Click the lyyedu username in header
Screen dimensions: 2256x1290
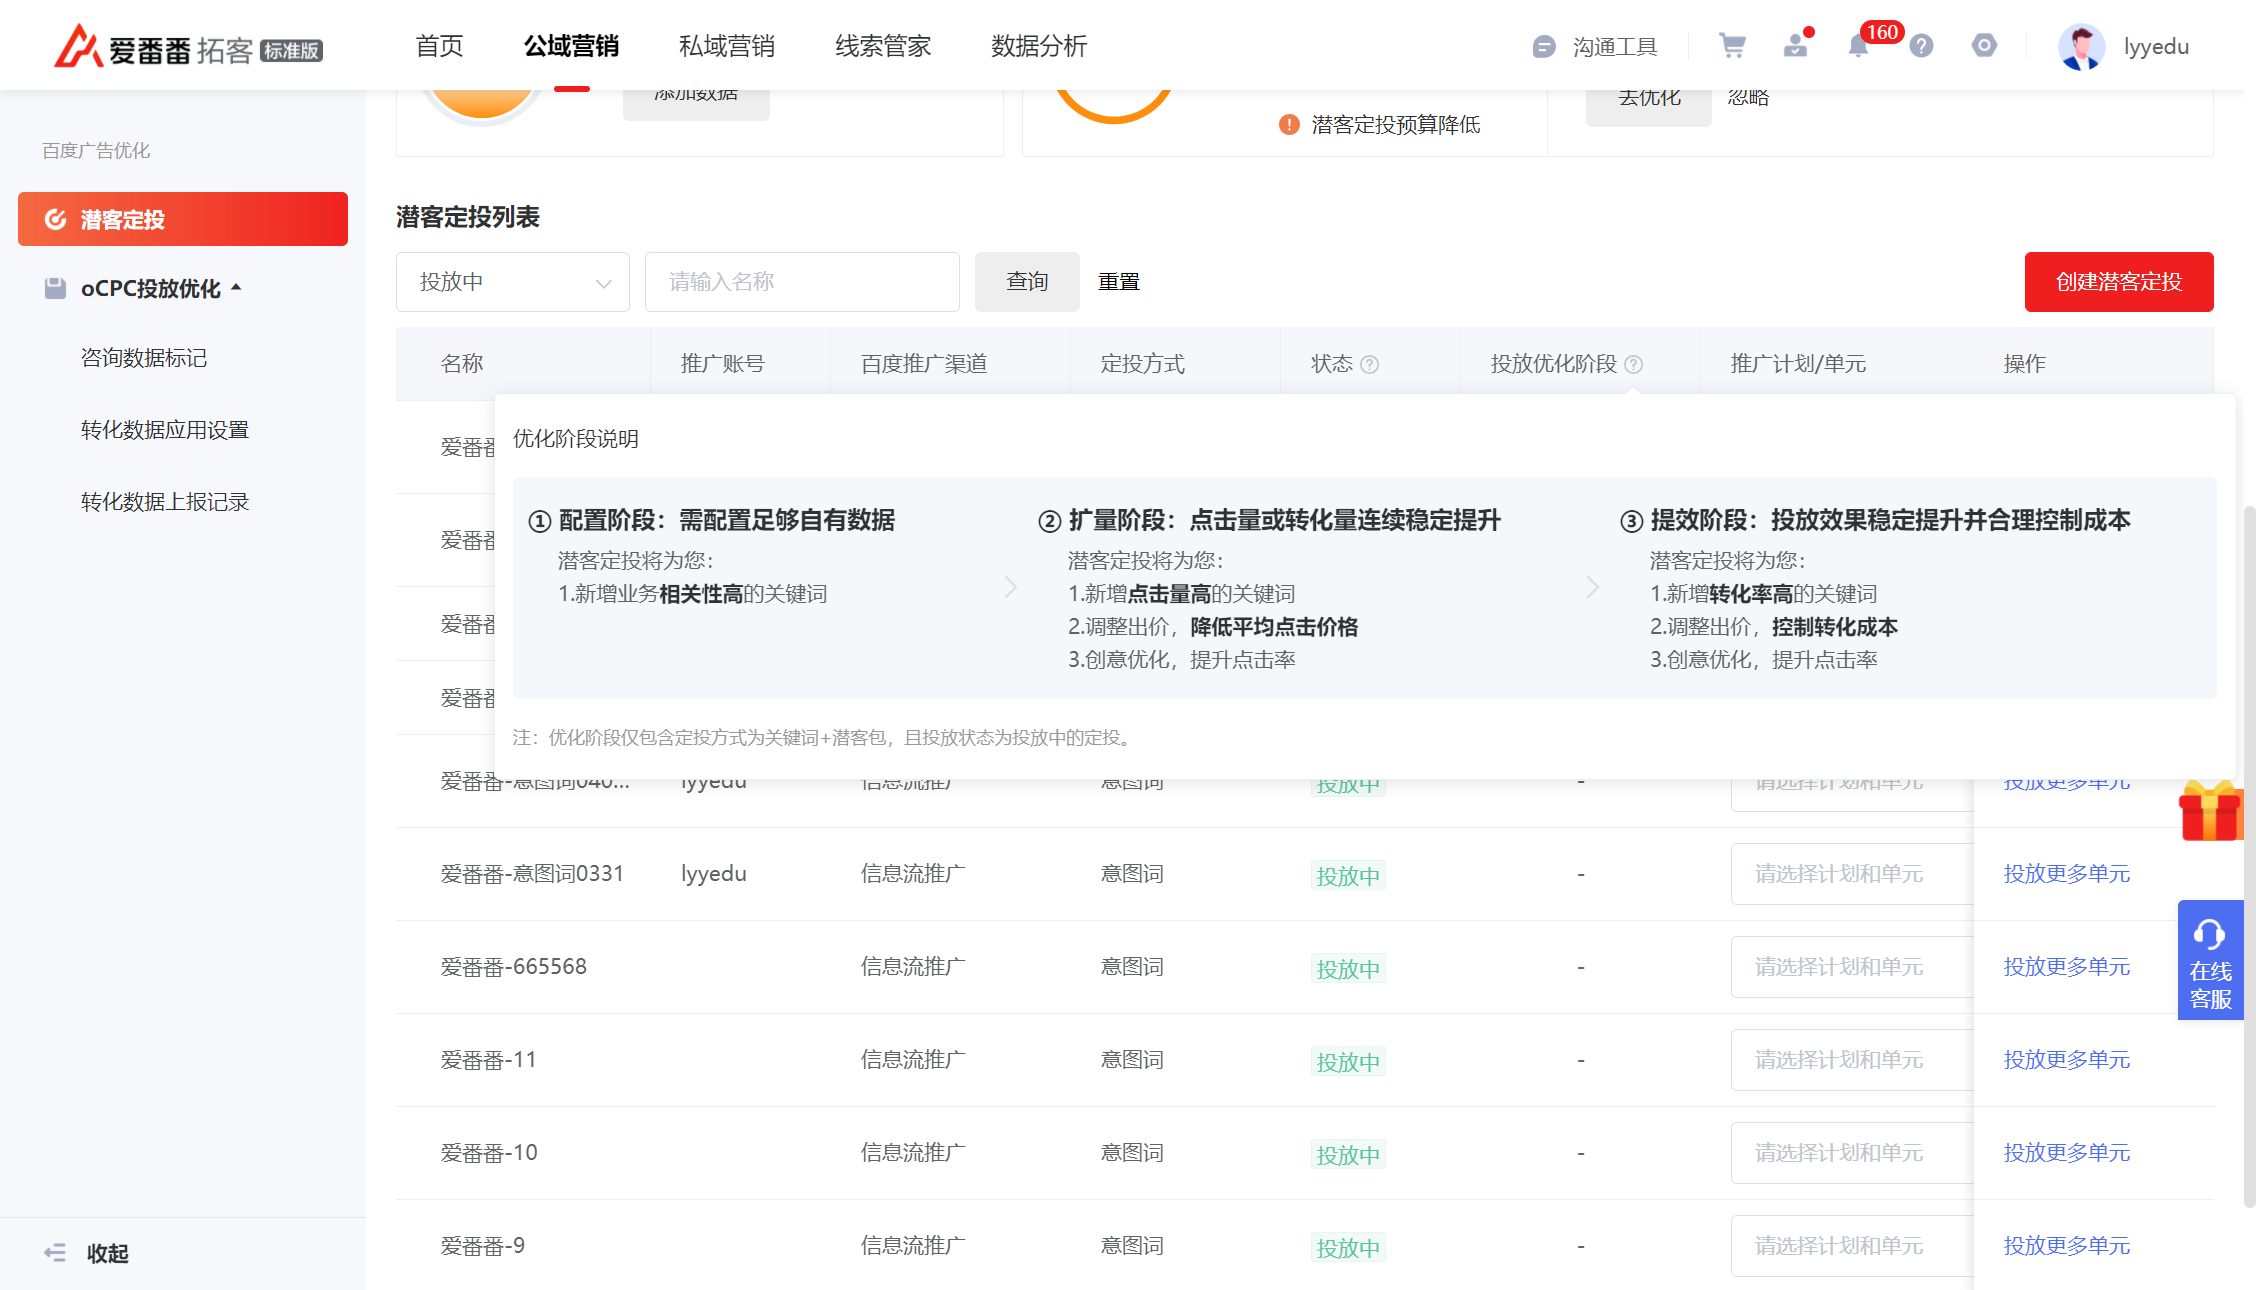click(x=2156, y=47)
